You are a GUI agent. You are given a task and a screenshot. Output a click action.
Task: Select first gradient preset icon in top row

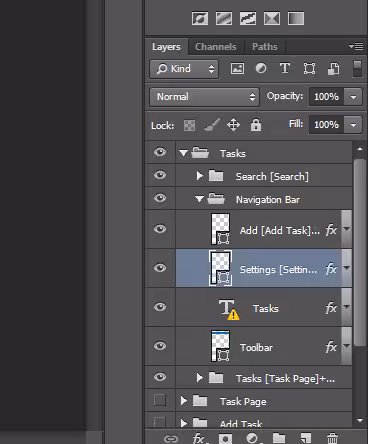pyautogui.click(x=200, y=19)
